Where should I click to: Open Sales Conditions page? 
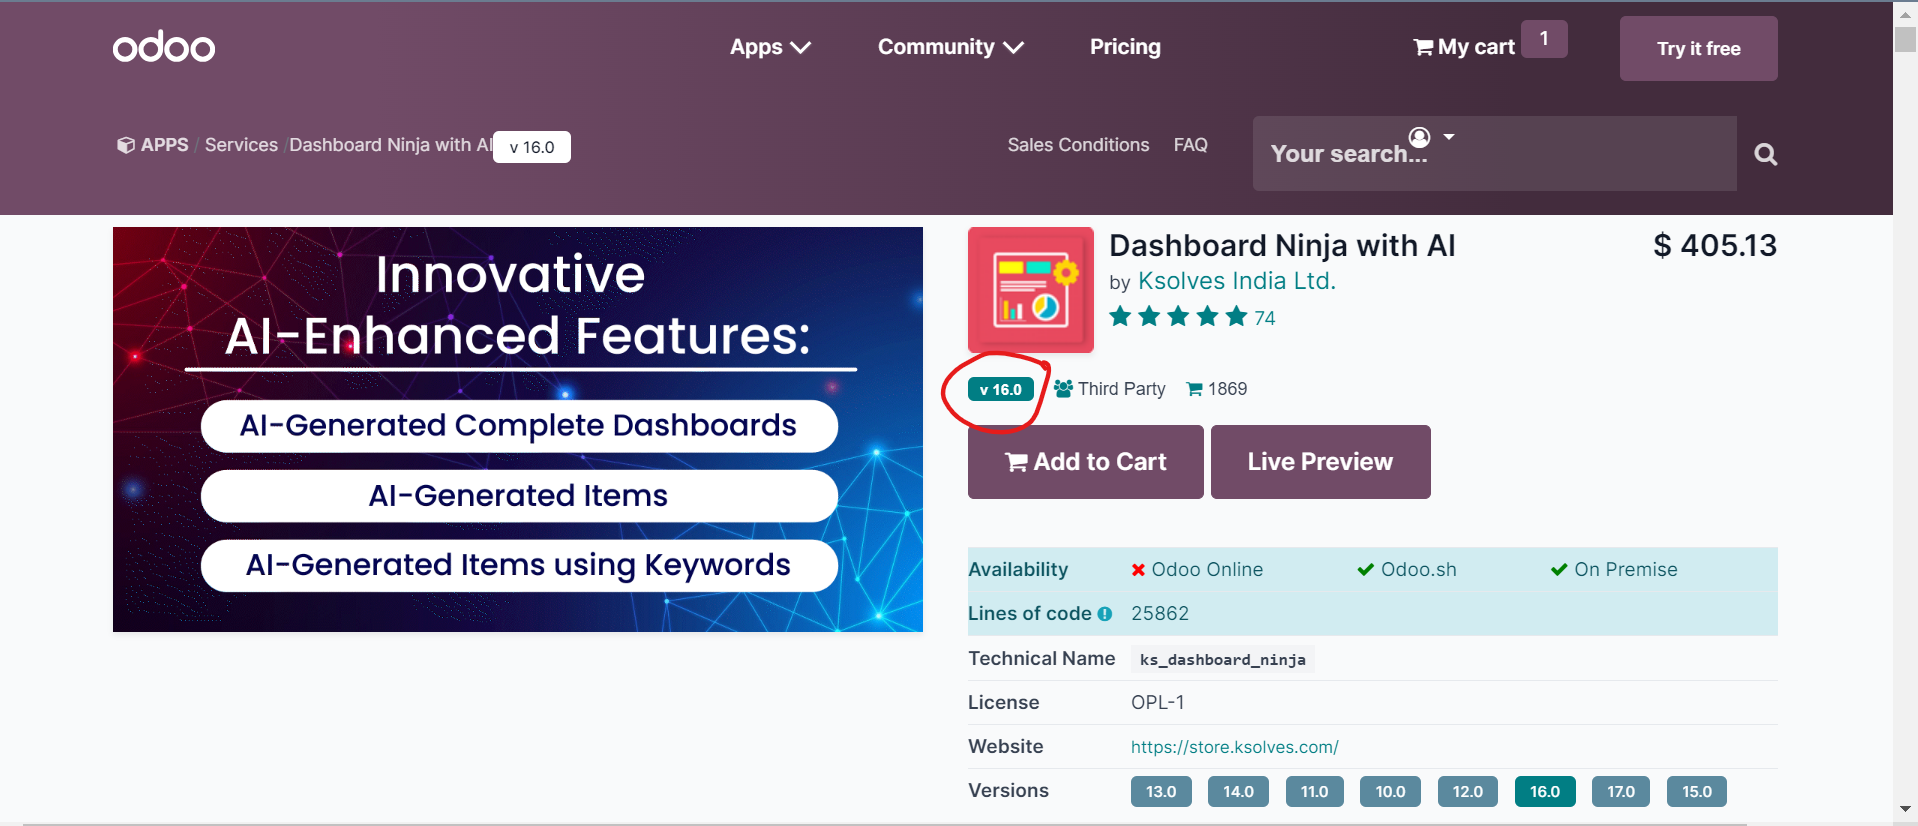(1078, 145)
